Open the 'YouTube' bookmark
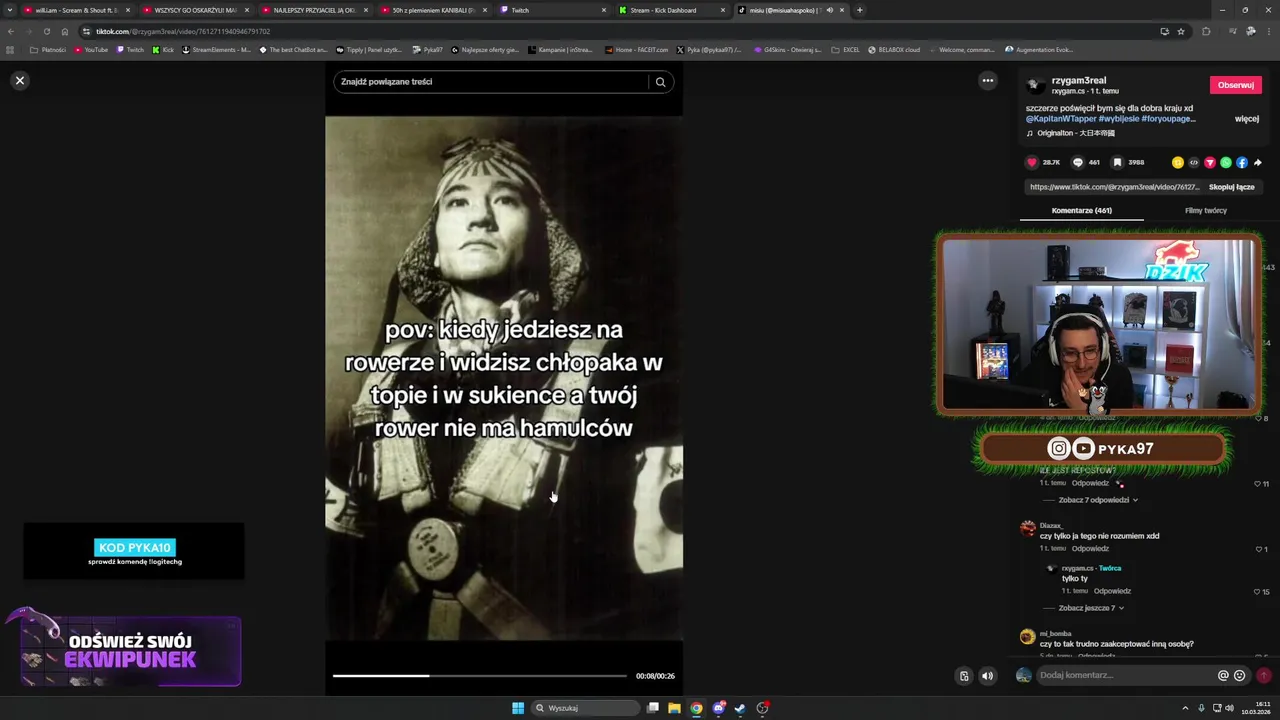This screenshot has height=720, width=1280. [x=91, y=49]
